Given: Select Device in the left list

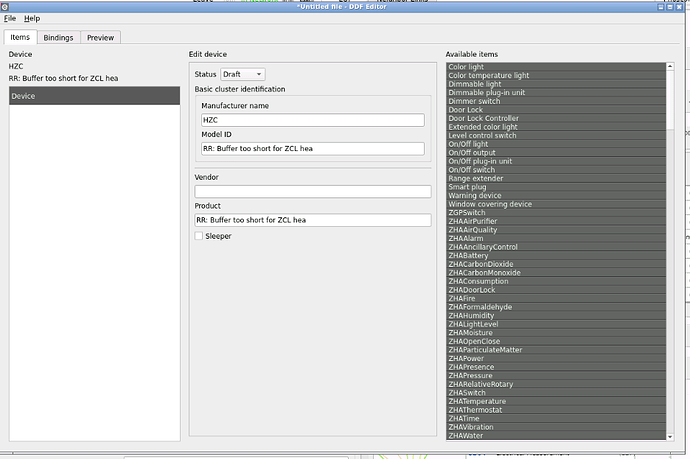Looking at the screenshot, I should [x=94, y=96].
